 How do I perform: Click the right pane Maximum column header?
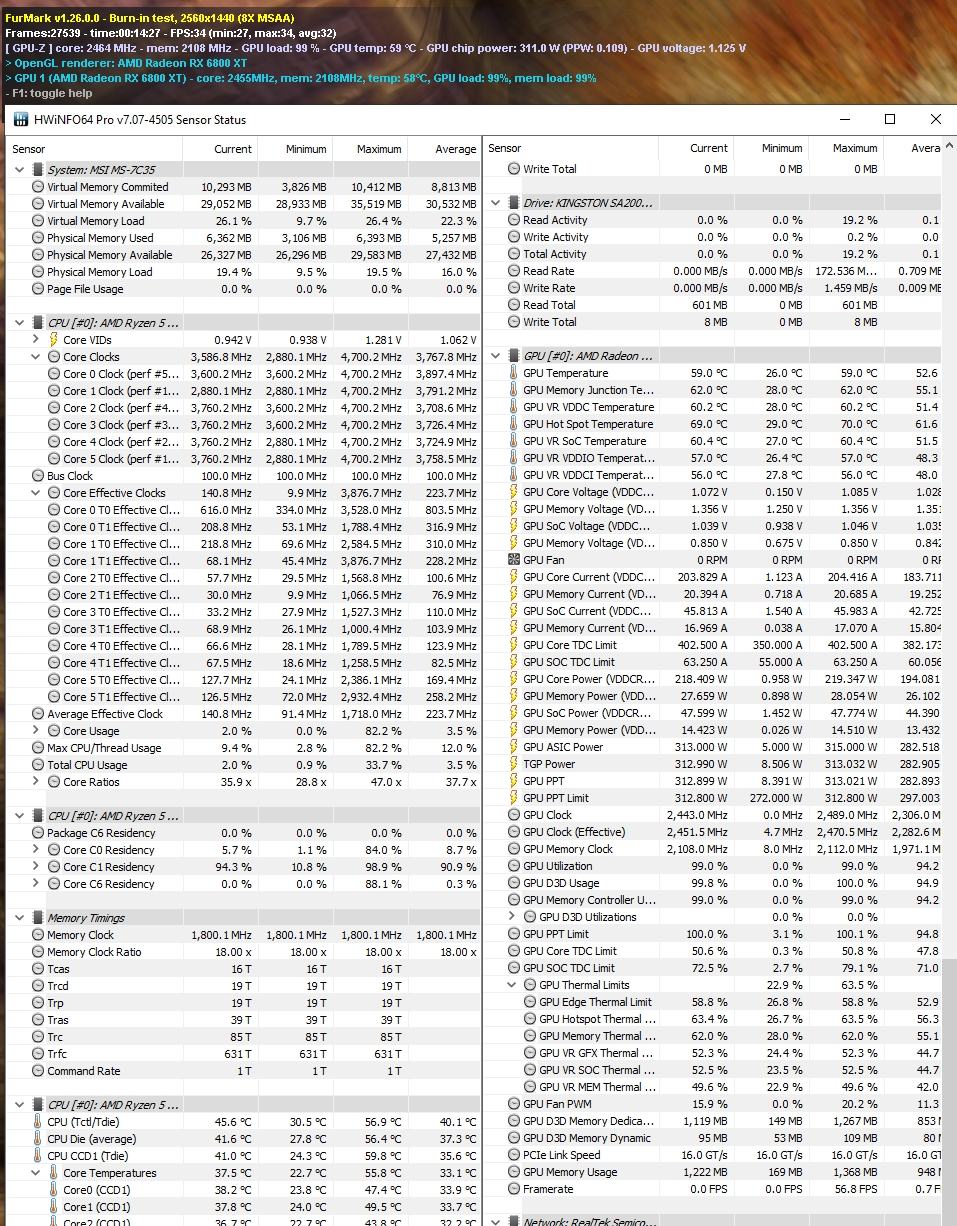tap(844, 148)
